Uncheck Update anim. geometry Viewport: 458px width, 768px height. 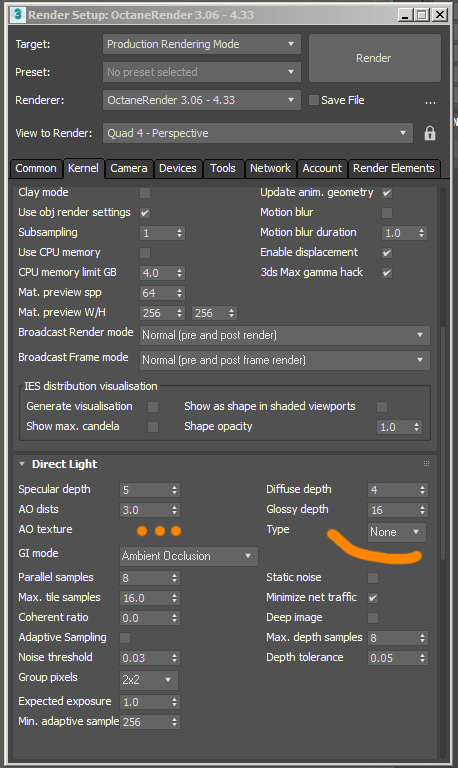(387, 192)
